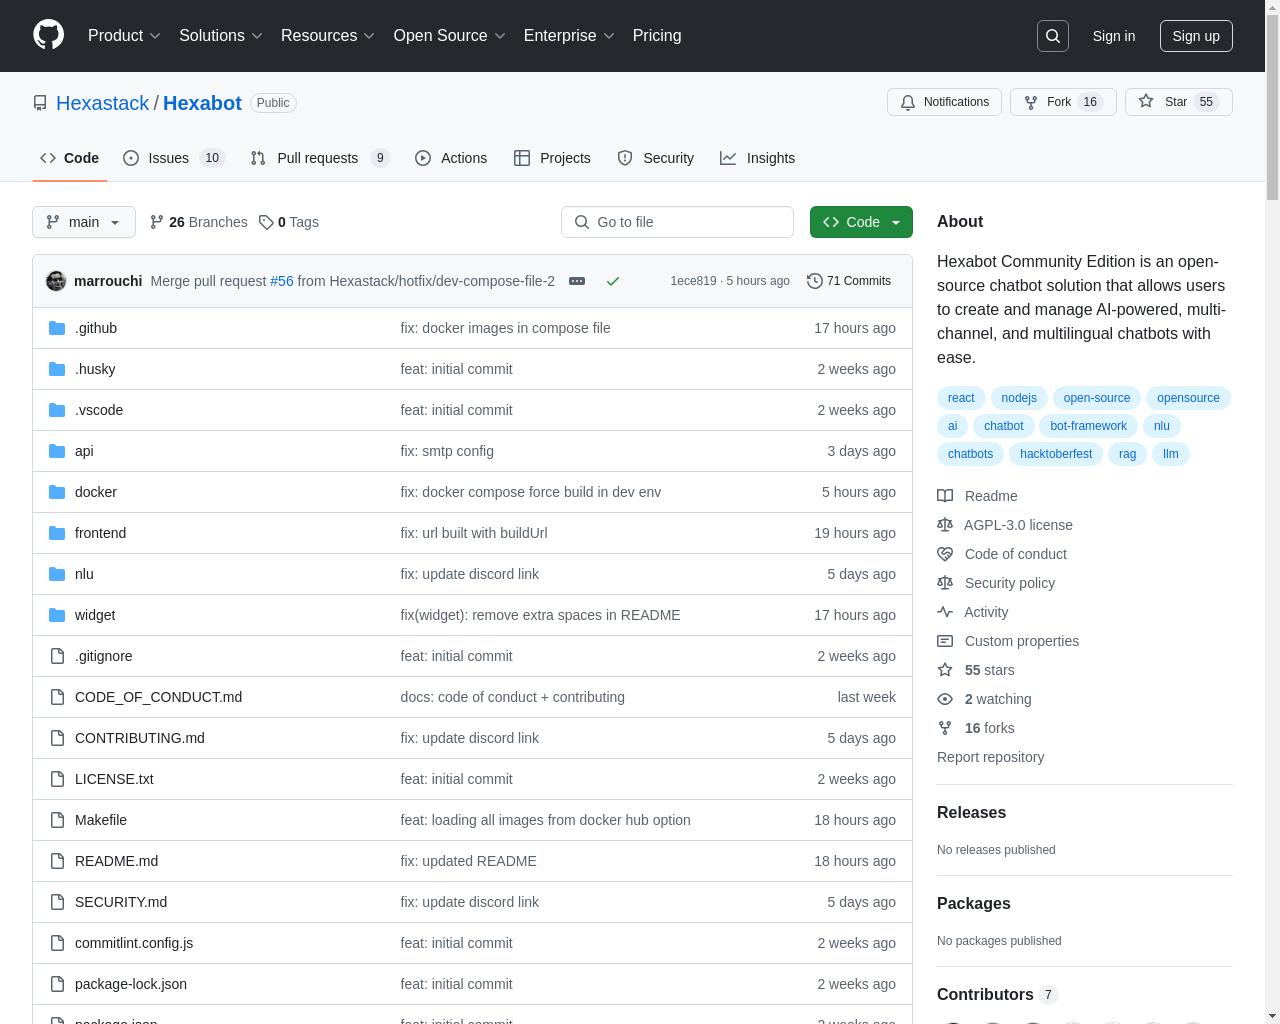Click the file icon beside Makefile
1280x1024 pixels.
coord(57,820)
